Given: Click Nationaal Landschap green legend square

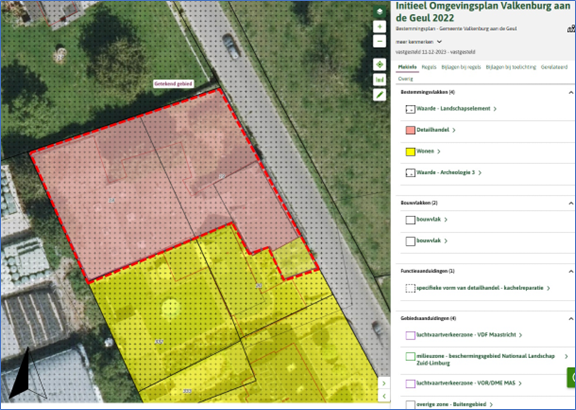Looking at the screenshot, I should pyautogui.click(x=410, y=357).
